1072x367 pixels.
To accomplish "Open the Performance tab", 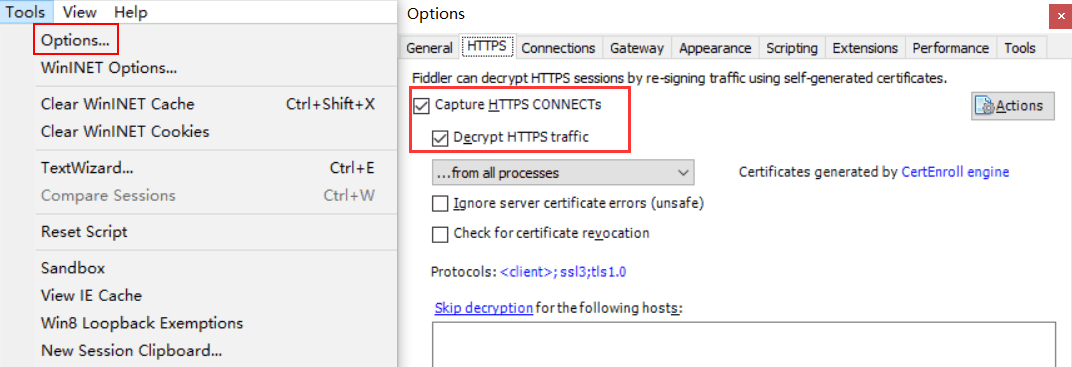I will 951,48.
